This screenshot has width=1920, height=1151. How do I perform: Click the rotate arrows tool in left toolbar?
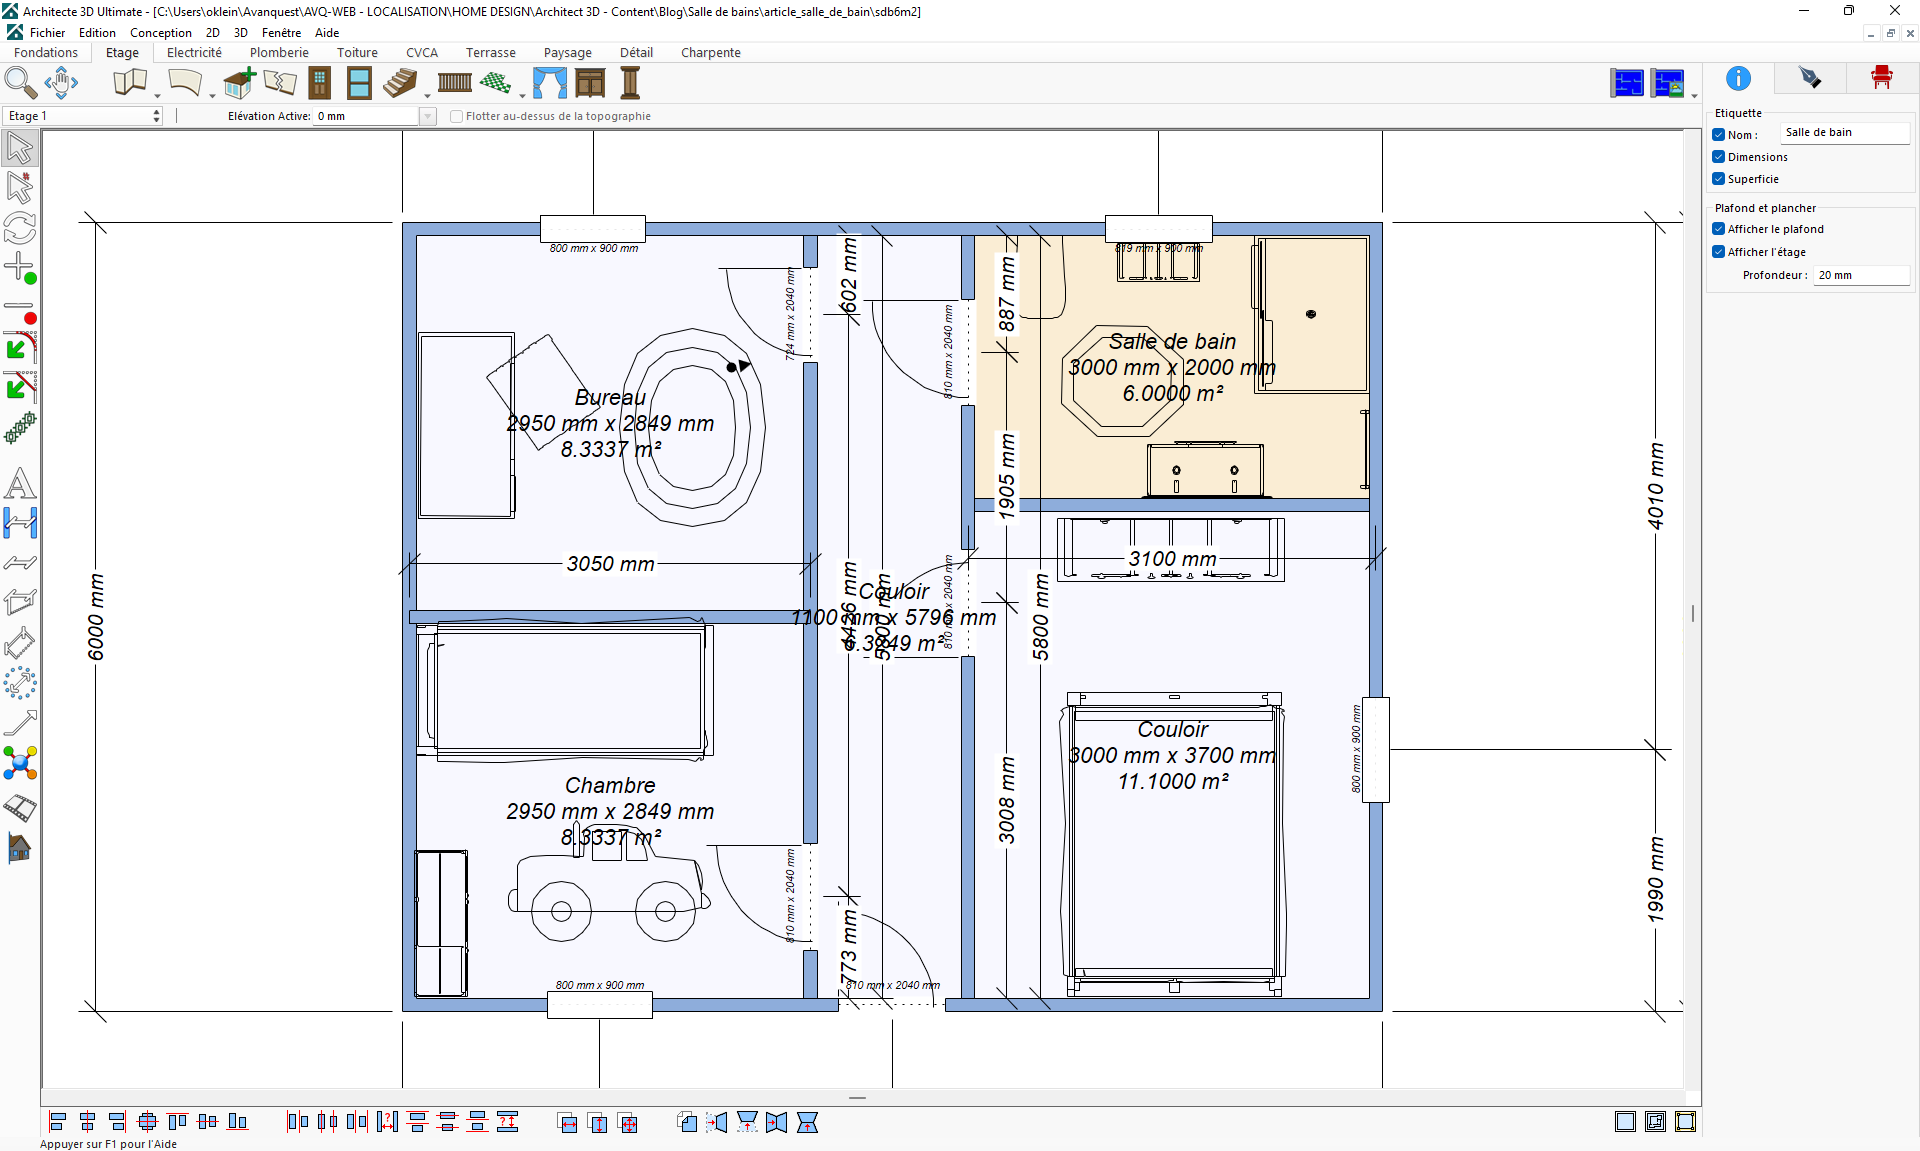[20, 228]
